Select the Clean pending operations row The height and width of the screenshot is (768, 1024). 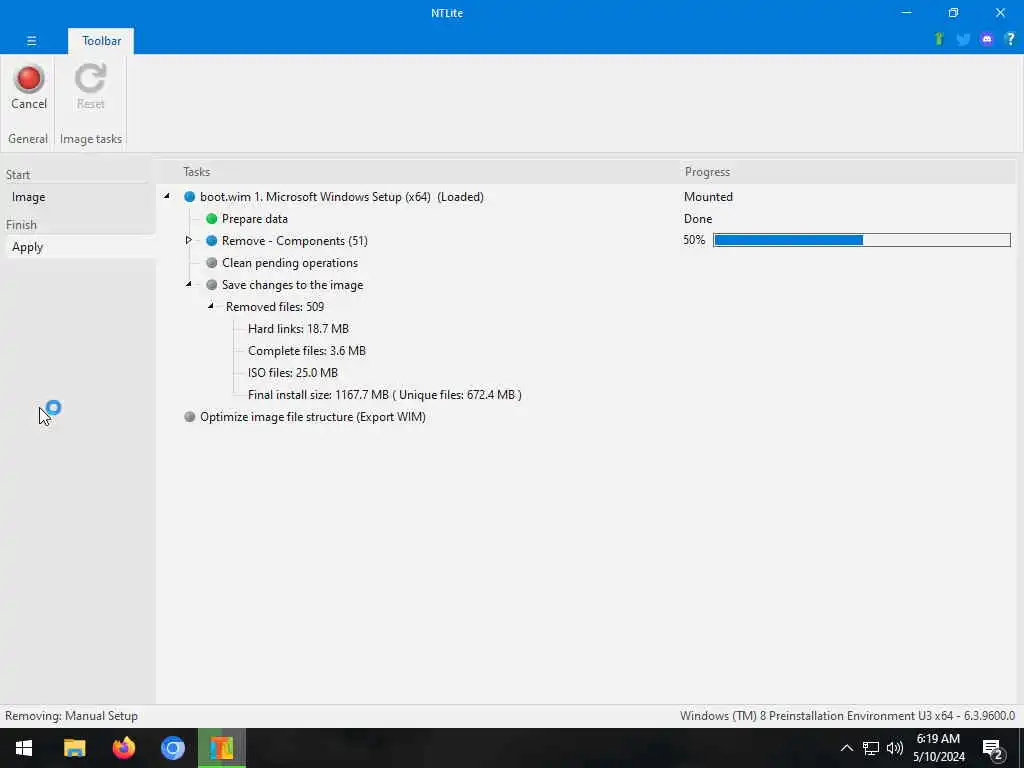tap(290, 263)
